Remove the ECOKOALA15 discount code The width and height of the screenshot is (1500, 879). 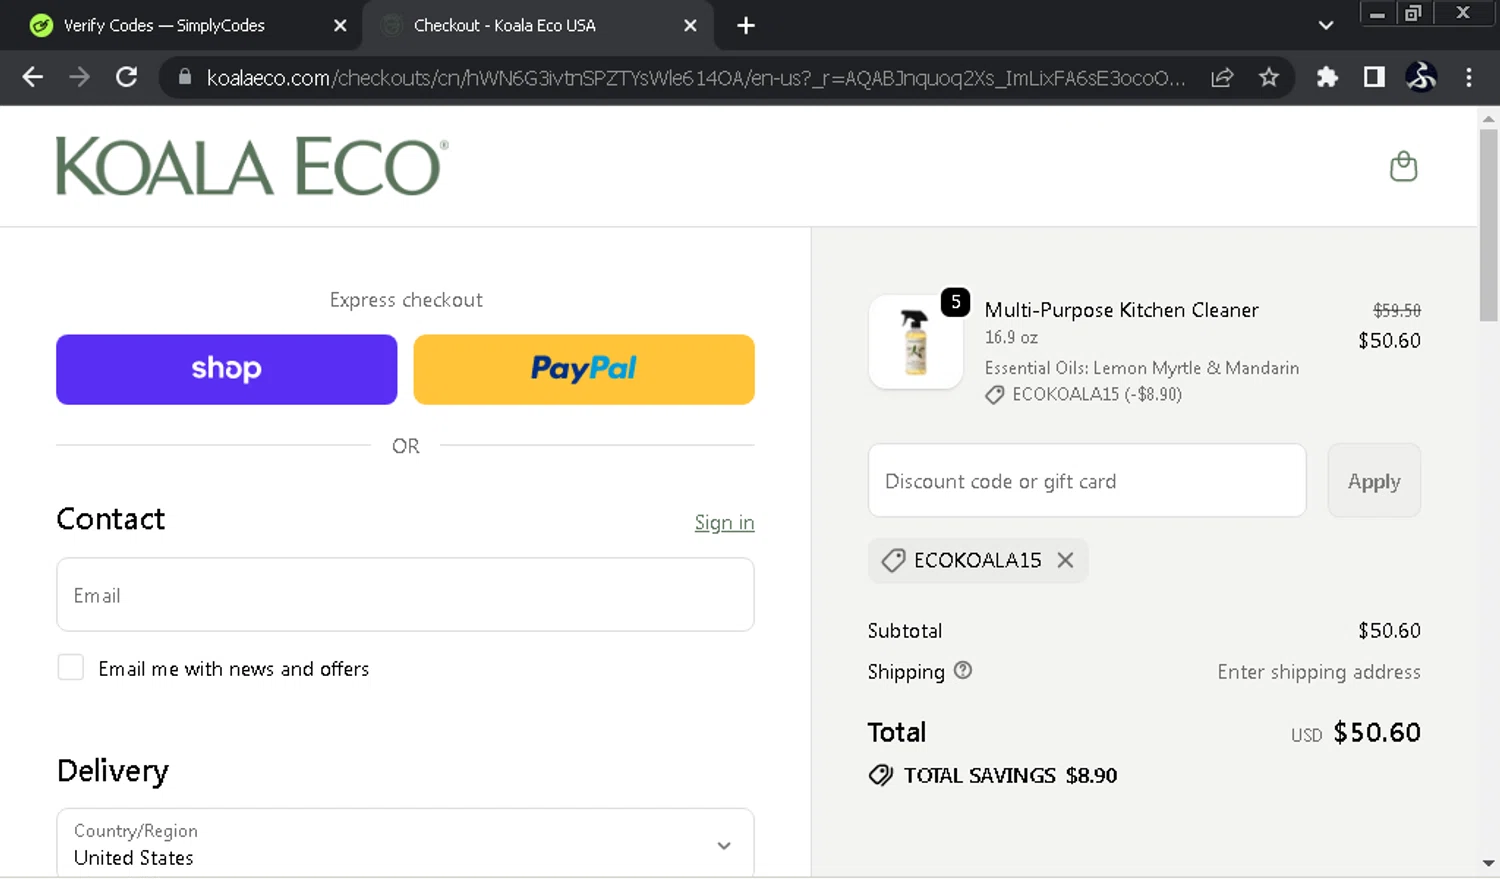(1066, 560)
